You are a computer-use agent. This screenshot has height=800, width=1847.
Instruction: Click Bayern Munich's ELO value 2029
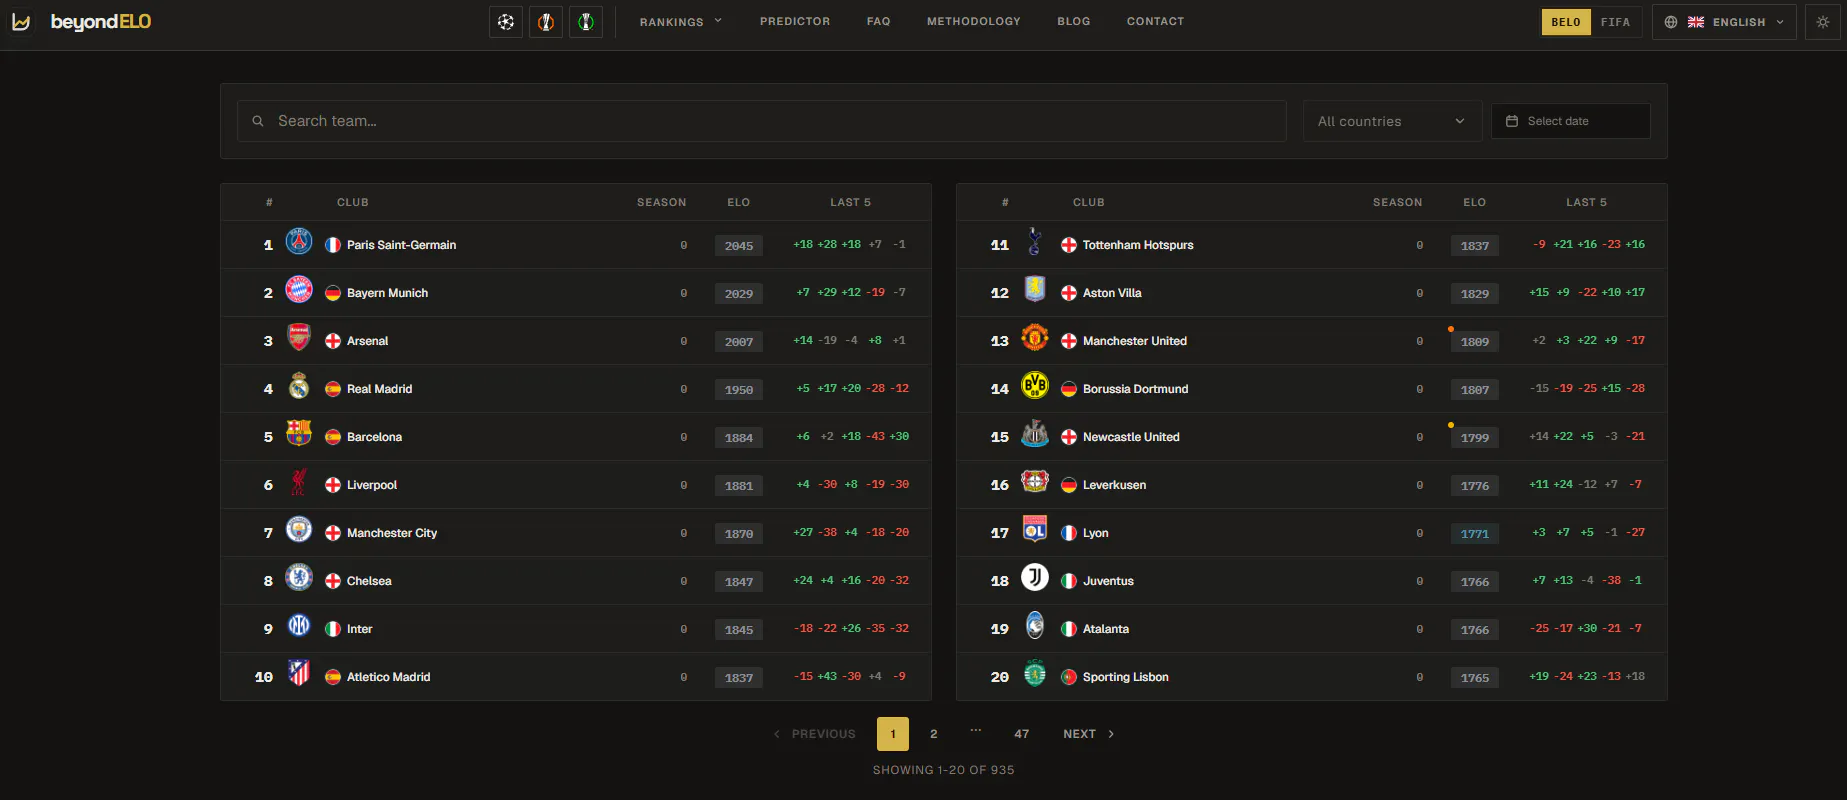pyautogui.click(x=739, y=294)
